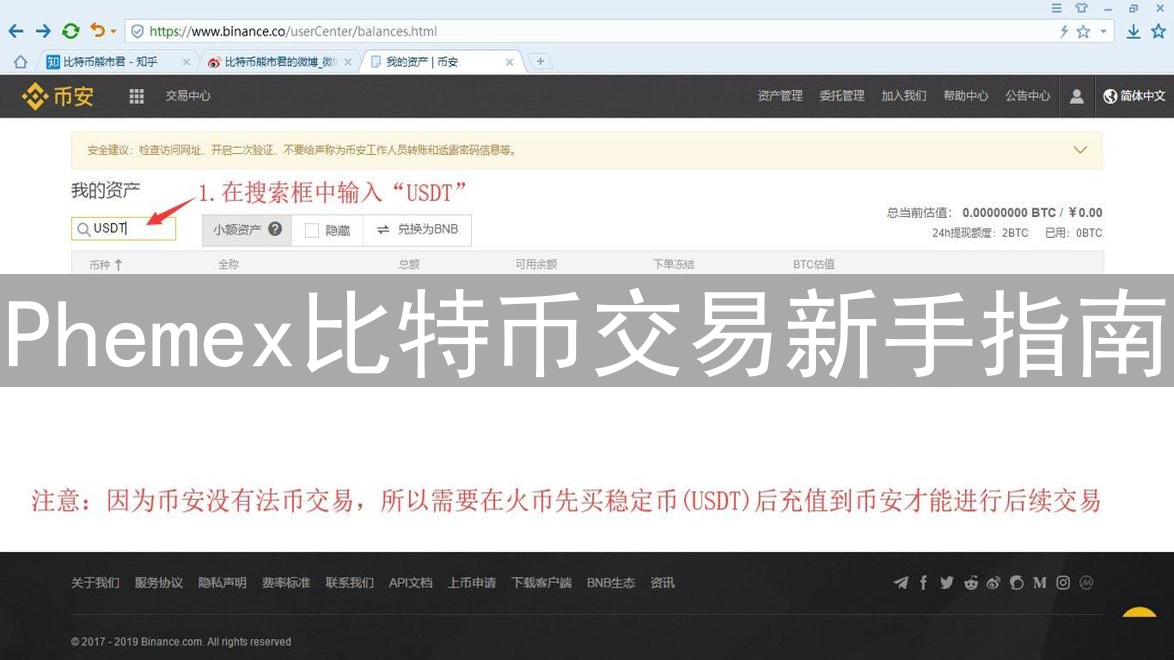Image resolution: width=1174 pixels, height=660 pixels.
Task: Click the 总额 column header
Action: [x=409, y=264]
